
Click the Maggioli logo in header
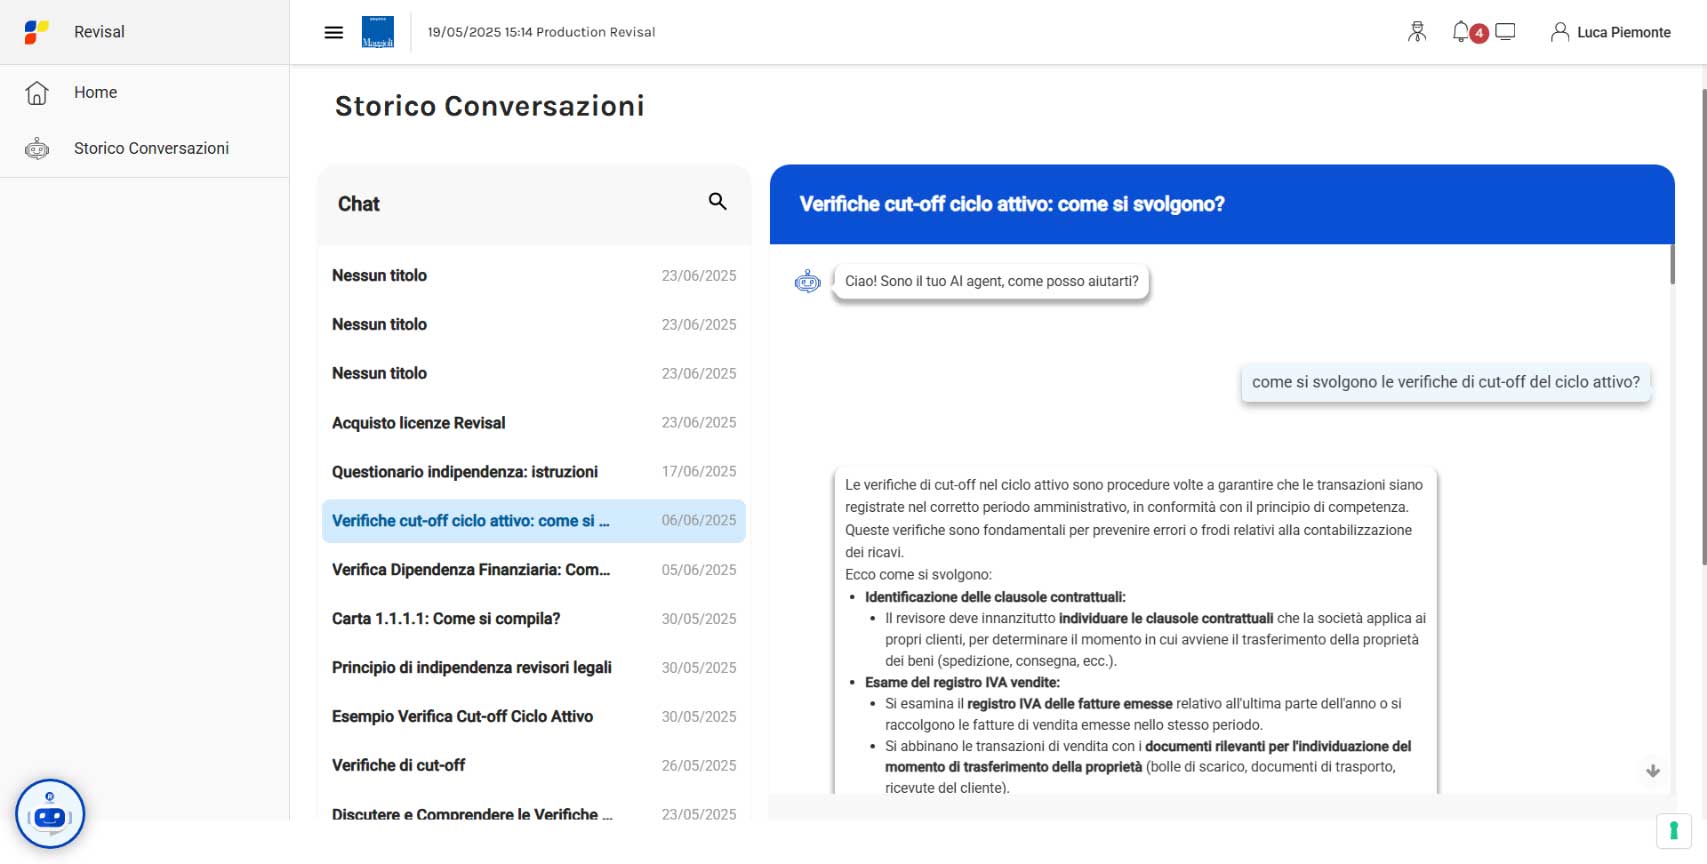[x=378, y=32]
